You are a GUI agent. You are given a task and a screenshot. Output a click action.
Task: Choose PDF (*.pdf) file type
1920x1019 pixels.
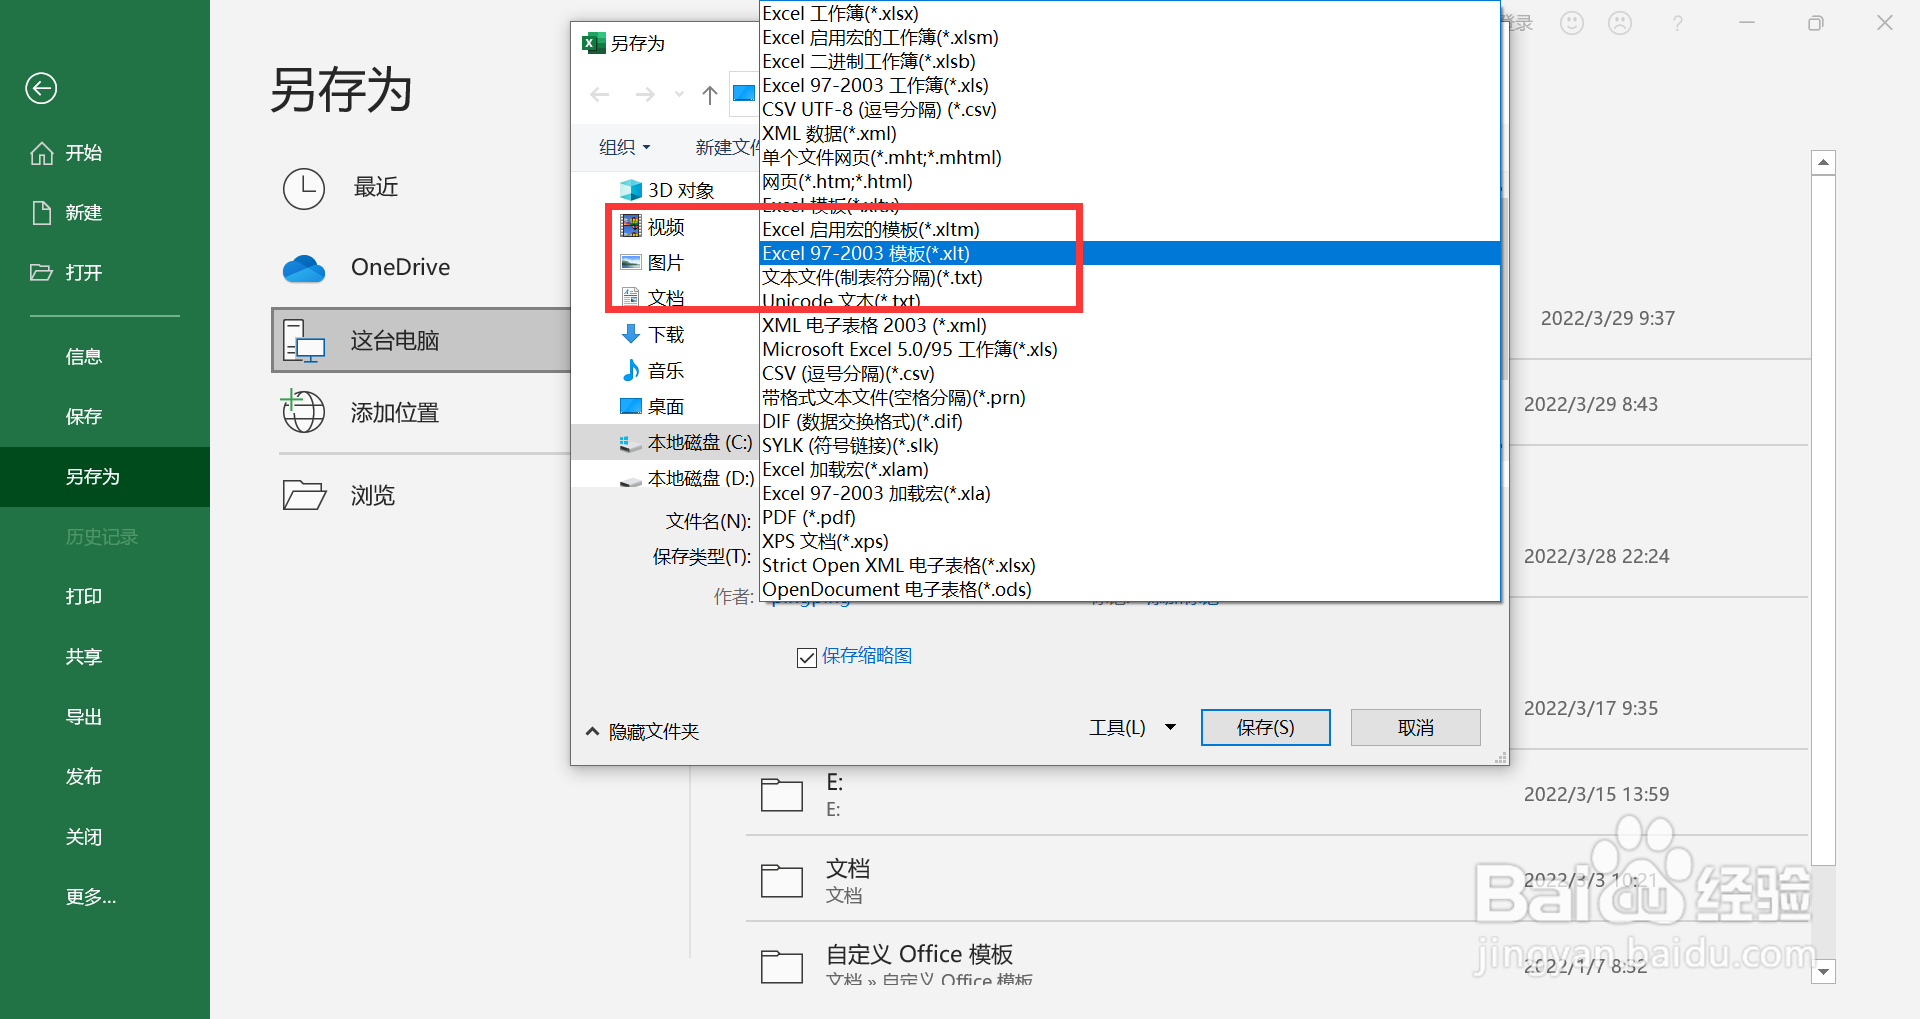pyautogui.click(x=1130, y=517)
